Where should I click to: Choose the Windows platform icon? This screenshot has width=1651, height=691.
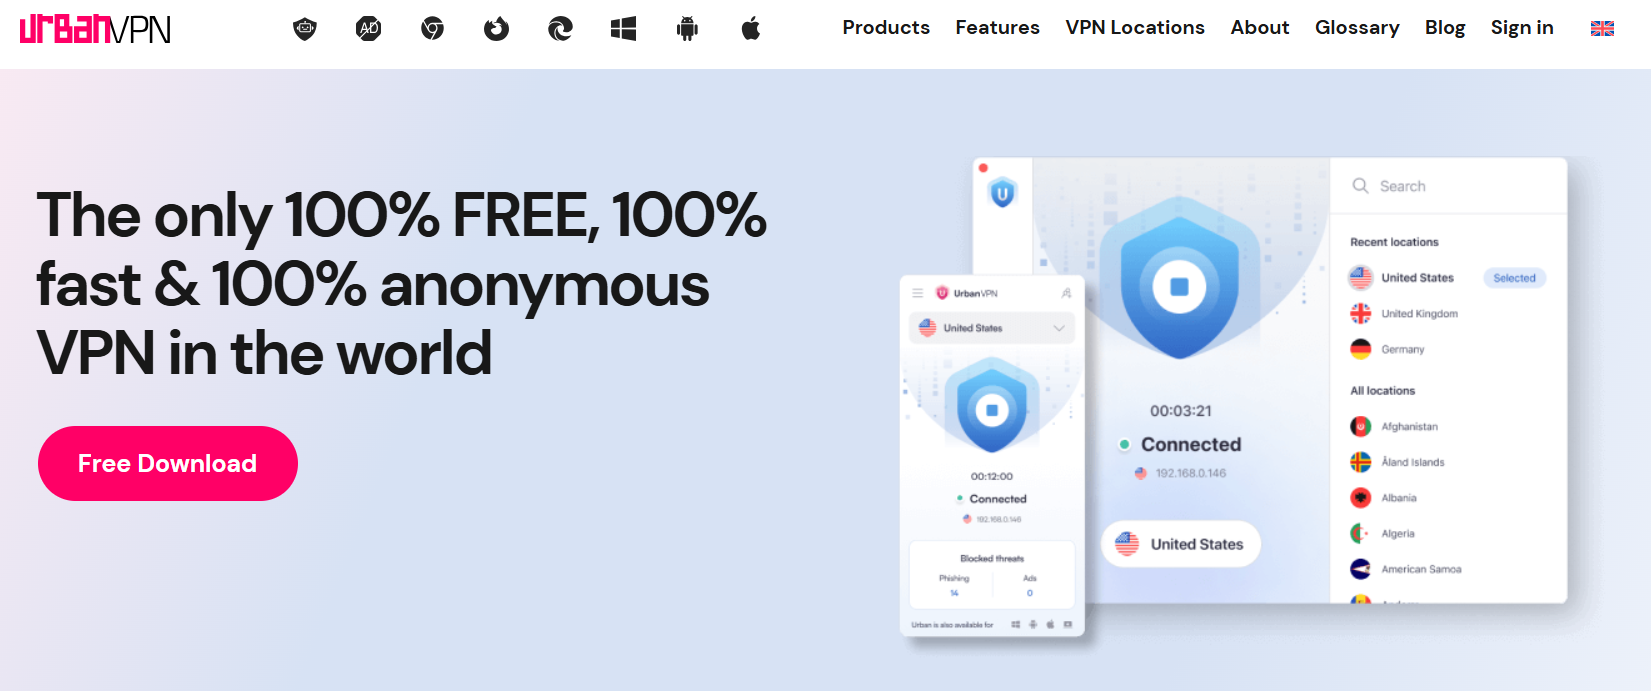pyautogui.click(x=624, y=29)
